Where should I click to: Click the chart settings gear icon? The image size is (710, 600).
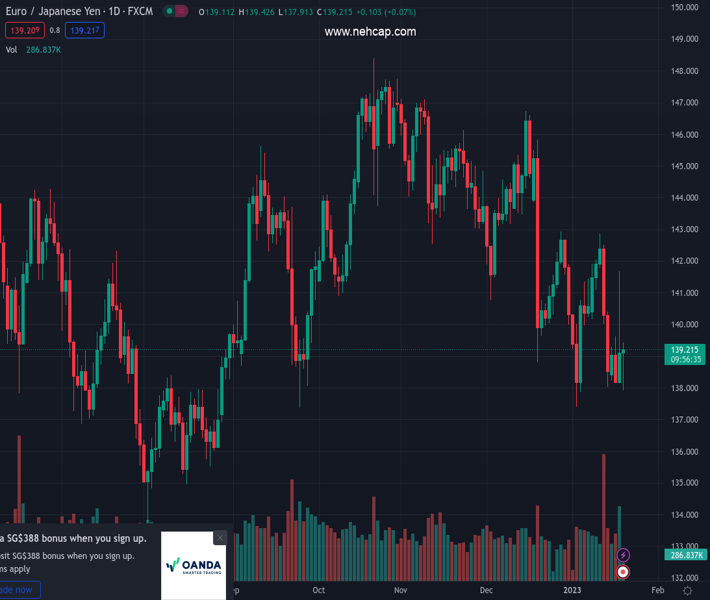pos(687,591)
